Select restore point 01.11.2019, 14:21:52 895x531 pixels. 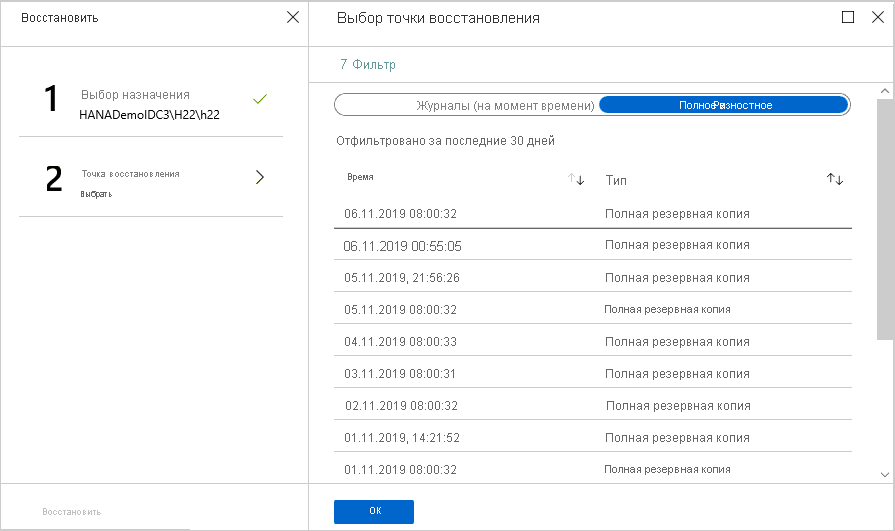tap(593, 437)
